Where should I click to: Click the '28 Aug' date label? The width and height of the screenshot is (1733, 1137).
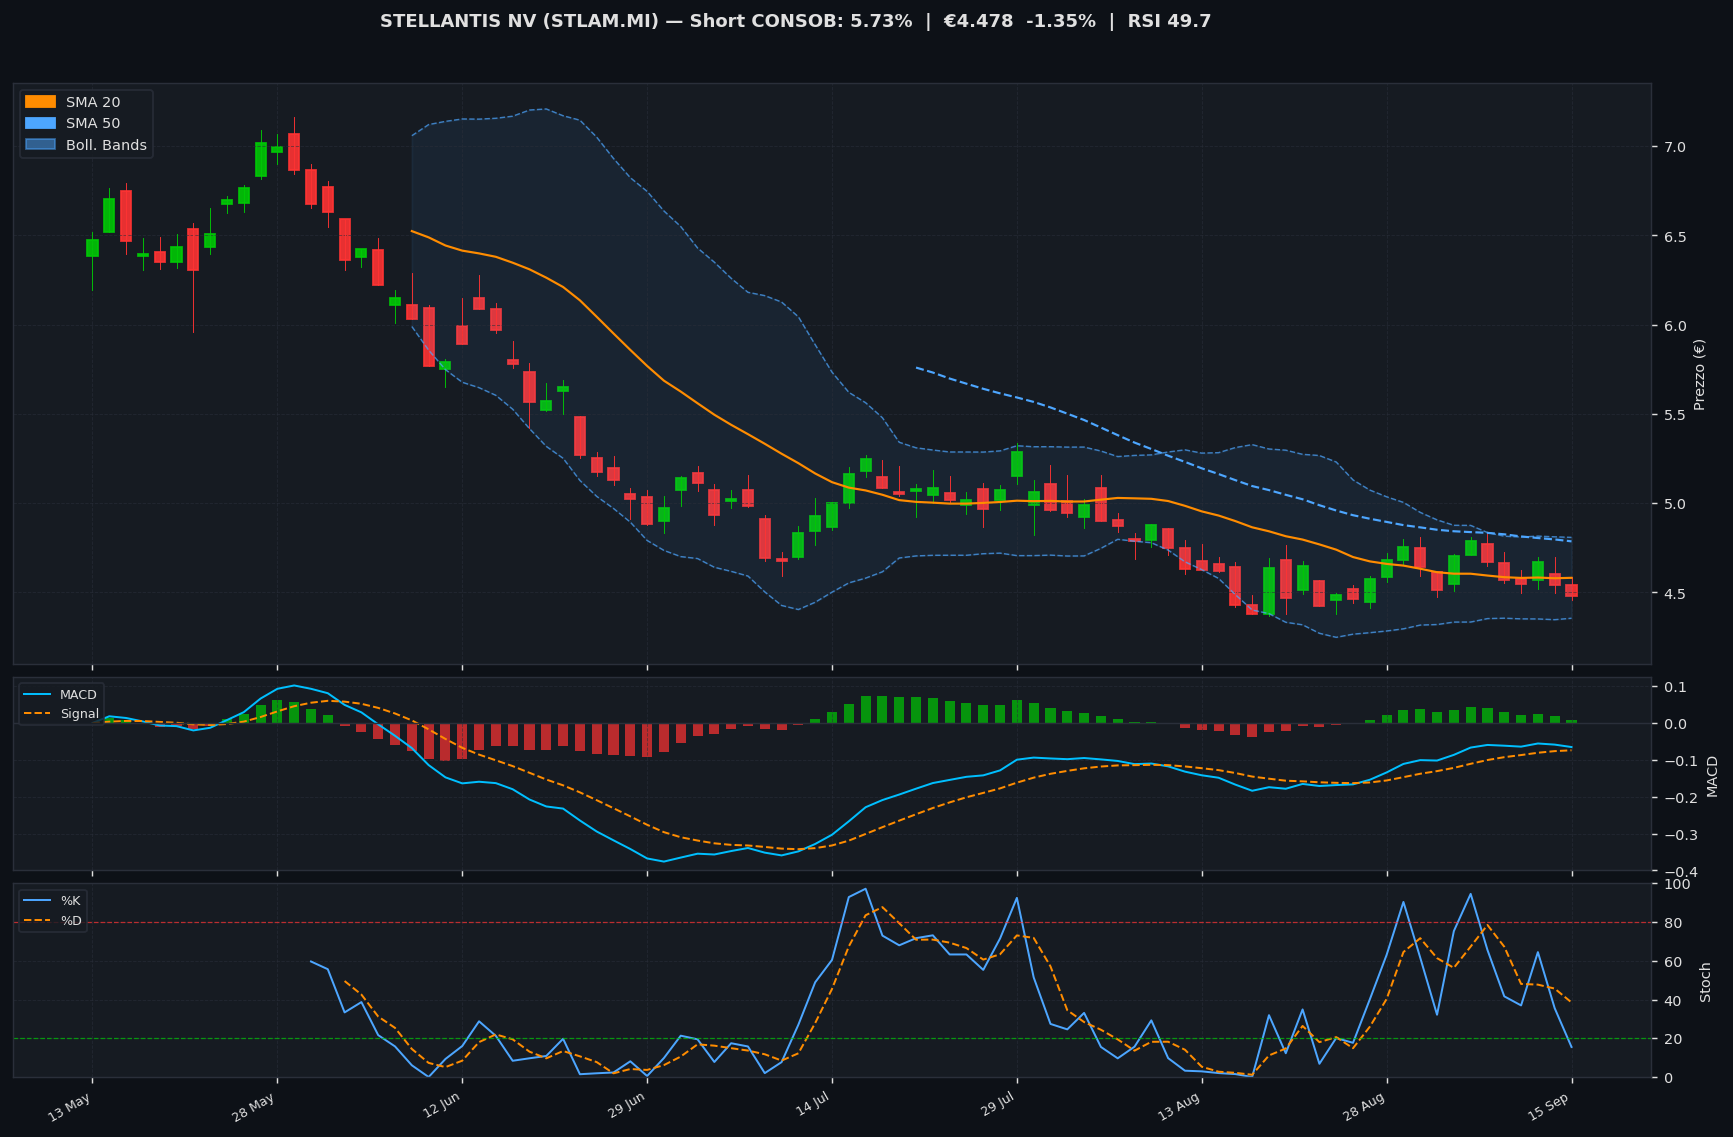click(1364, 1108)
